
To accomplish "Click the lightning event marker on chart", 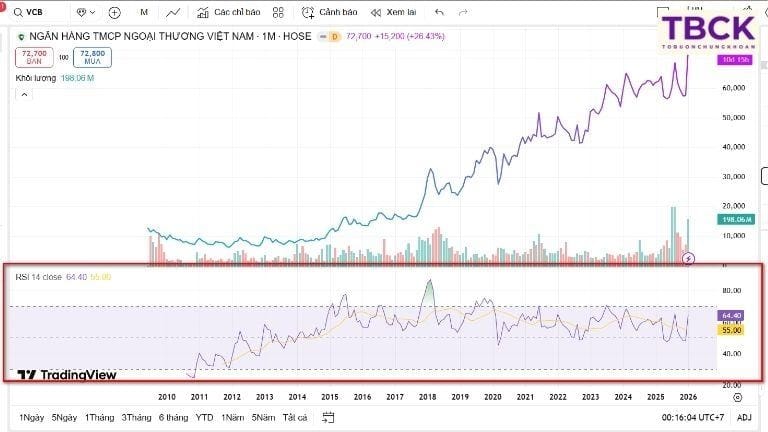I will pos(688,259).
